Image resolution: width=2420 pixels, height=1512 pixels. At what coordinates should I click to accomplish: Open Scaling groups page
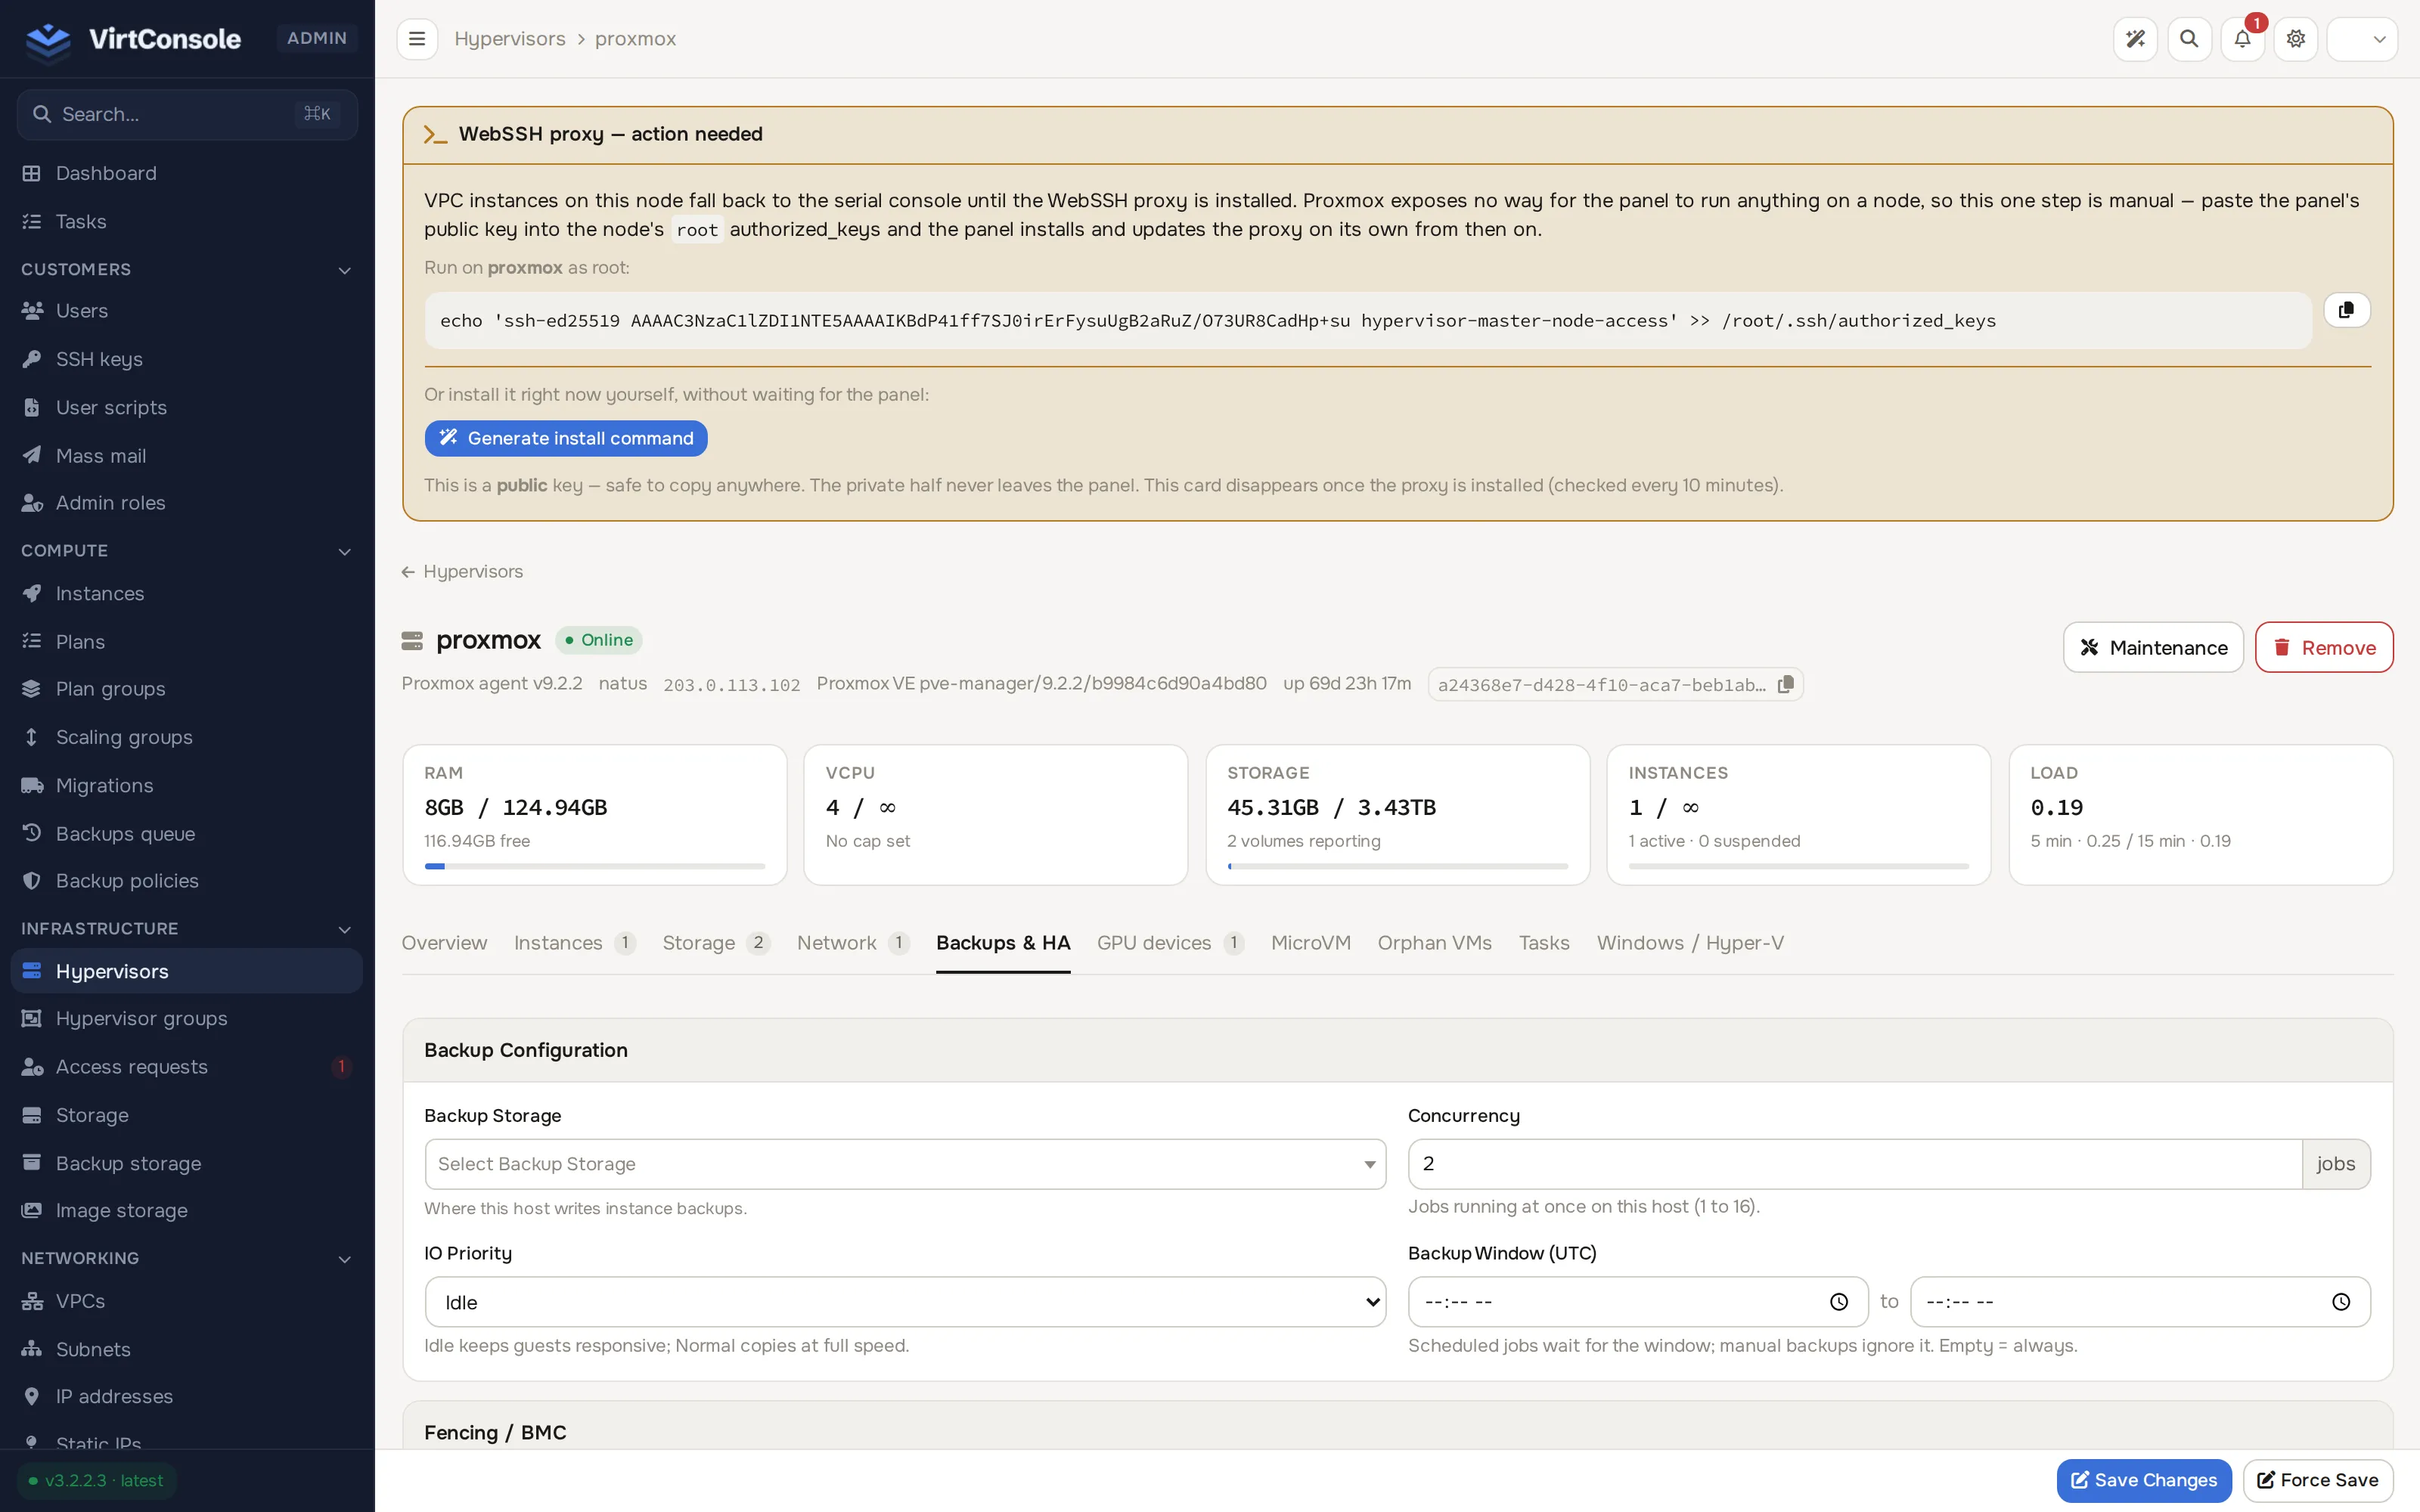point(187,737)
